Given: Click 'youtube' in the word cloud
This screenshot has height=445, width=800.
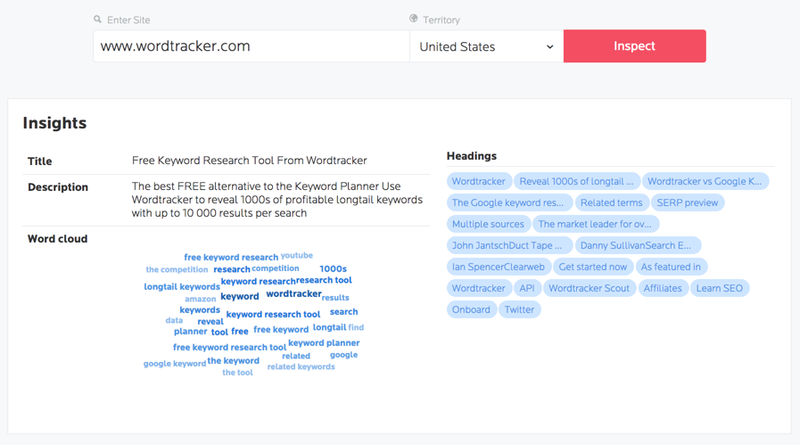Looking at the screenshot, I should [297, 255].
